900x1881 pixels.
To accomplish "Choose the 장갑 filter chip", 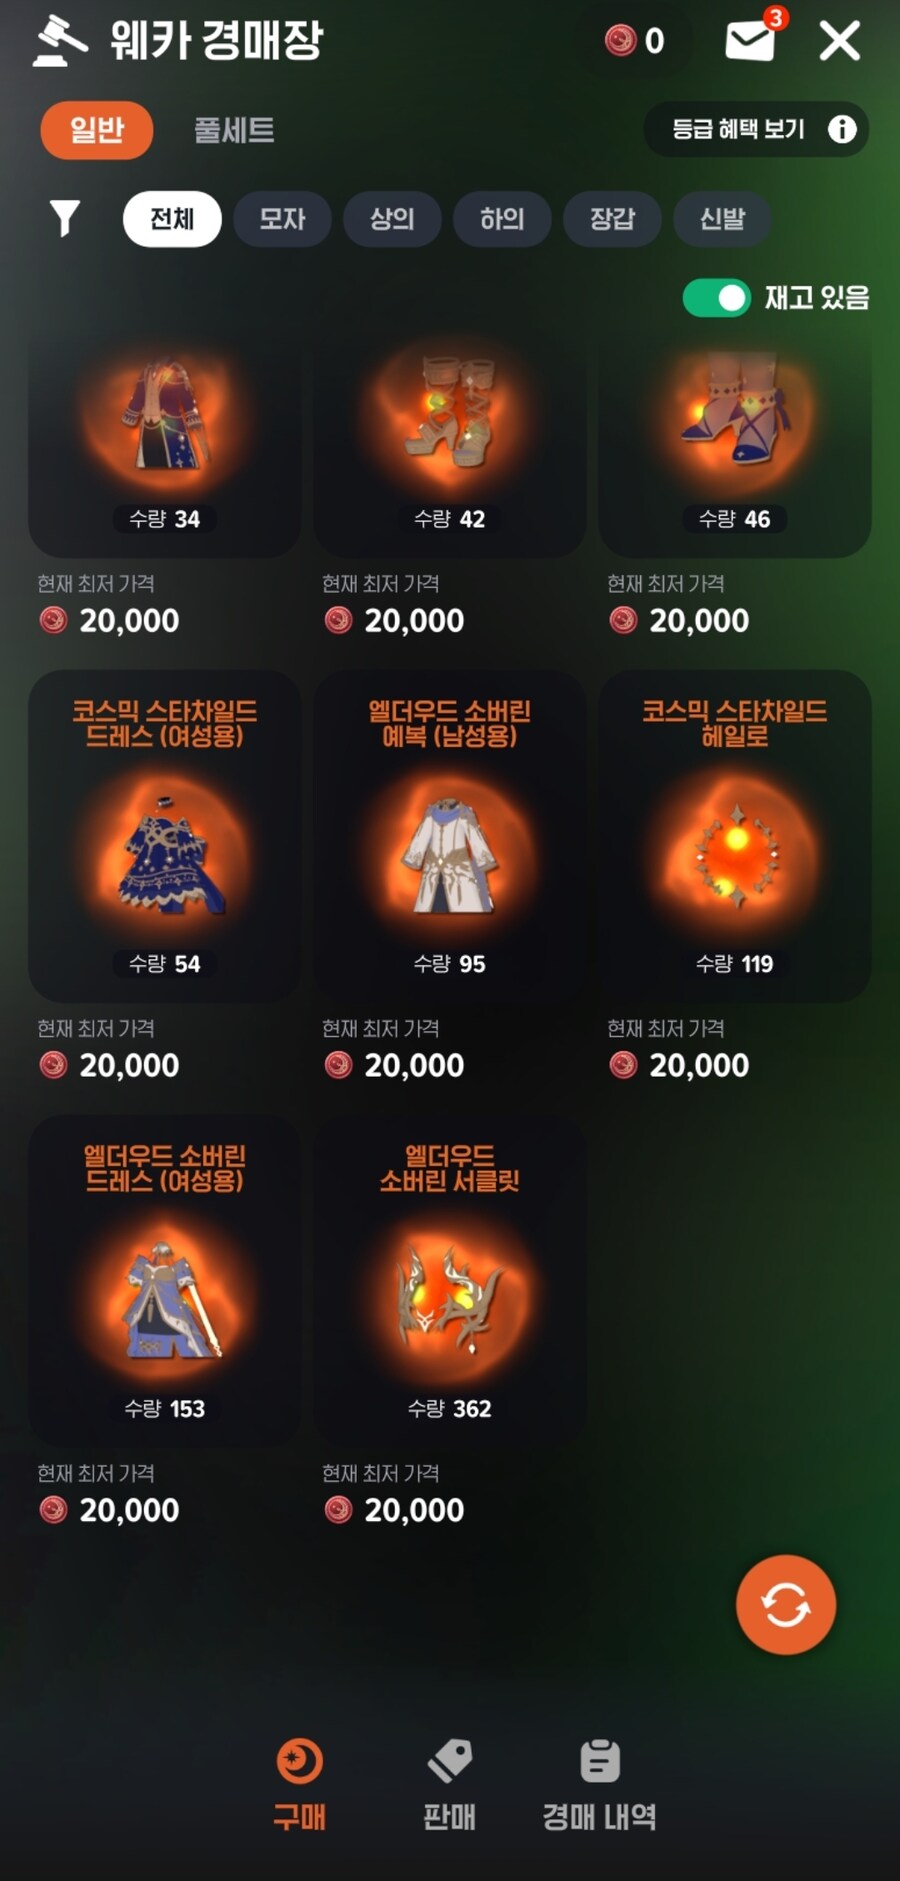I will 612,219.
